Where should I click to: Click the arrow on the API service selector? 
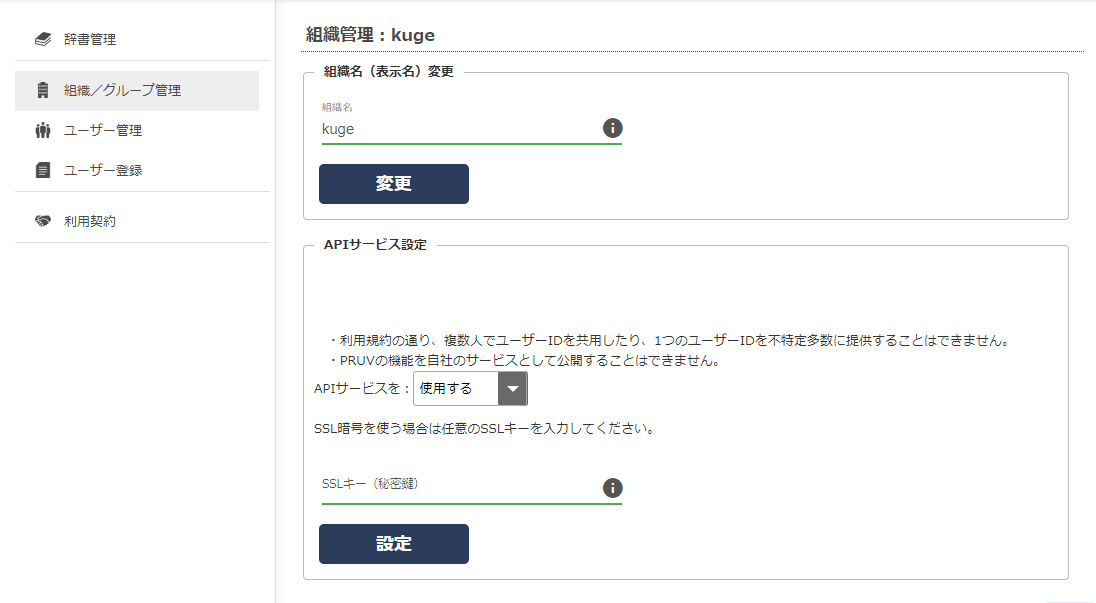[x=513, y=387]
